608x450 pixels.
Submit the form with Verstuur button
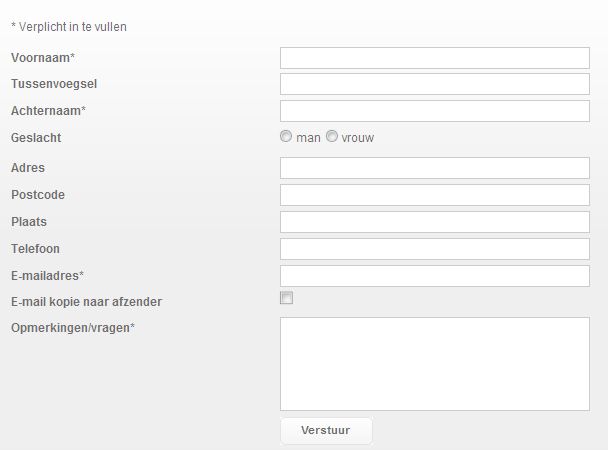[x=326, y=431]
